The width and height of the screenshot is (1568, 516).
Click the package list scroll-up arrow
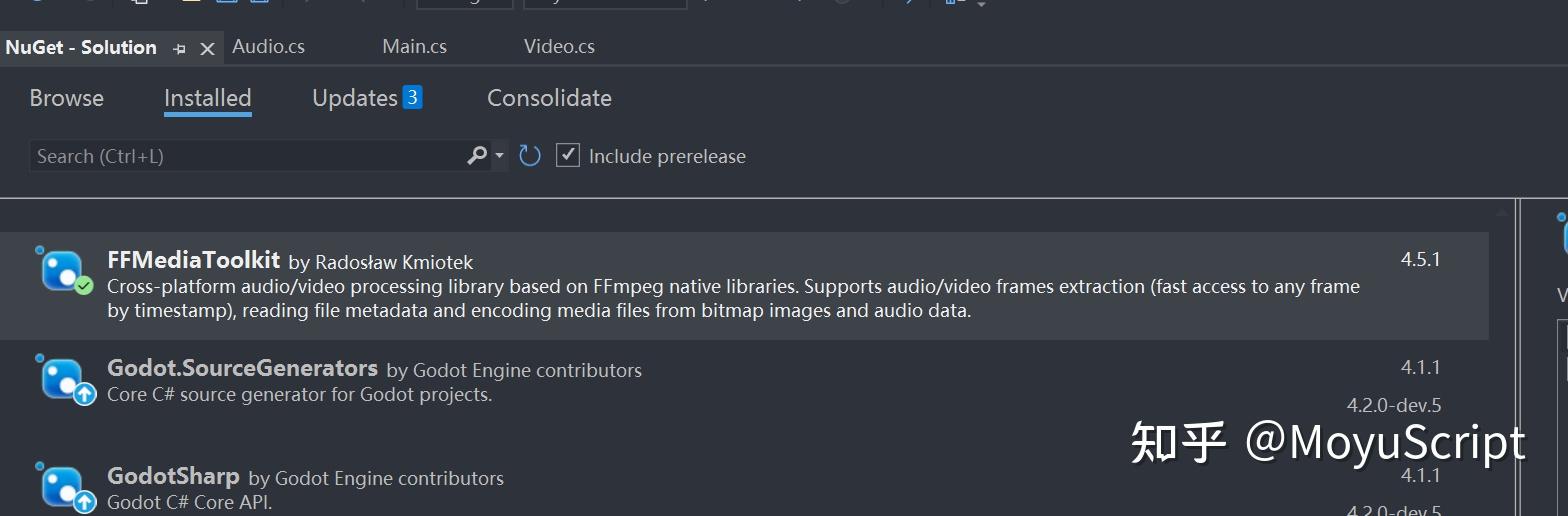click(x=1502, y=212)
